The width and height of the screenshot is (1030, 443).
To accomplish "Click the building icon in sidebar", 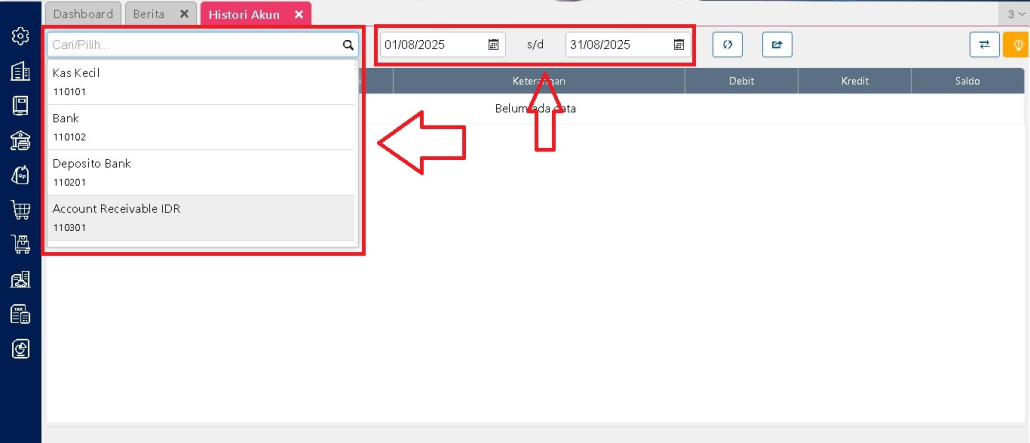I will pos(20,71).
